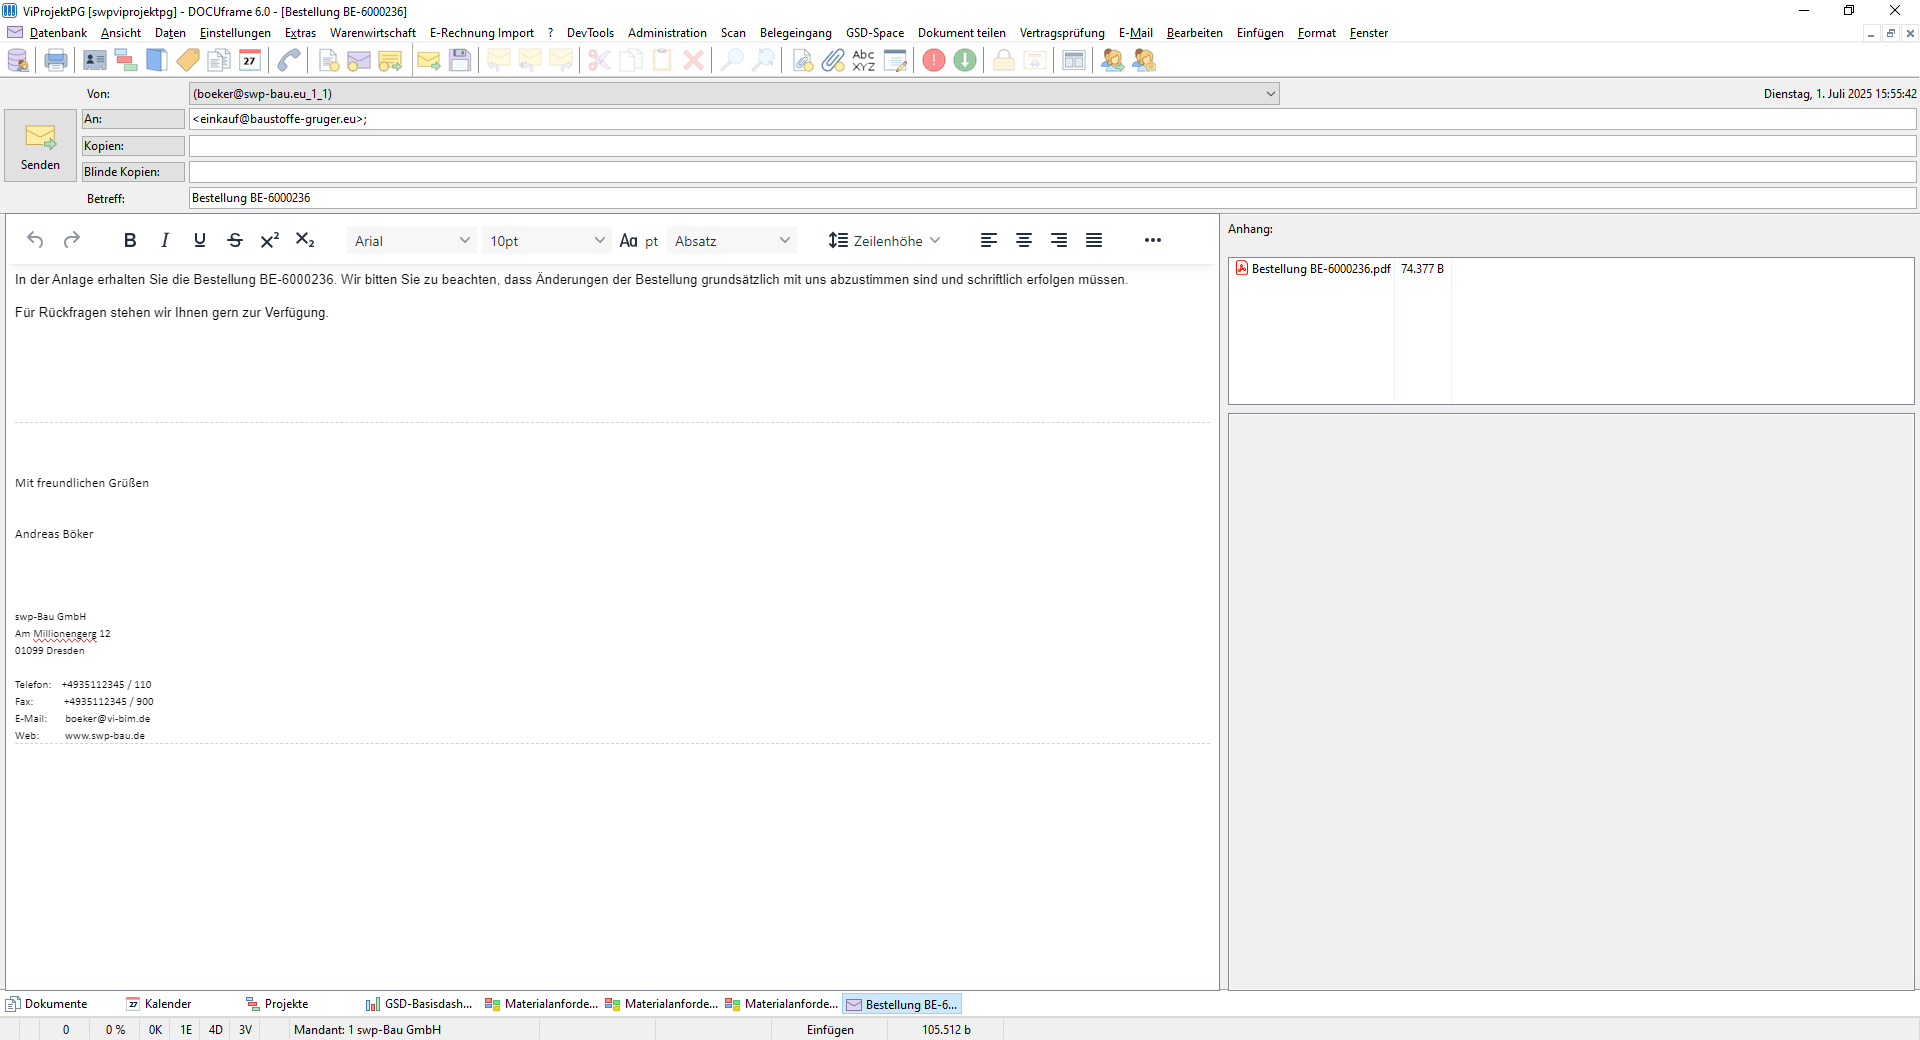Viewport: 1920px width, 1040px height.
Task: Toggle superscript formatting
Action: [x=270, y=240]
